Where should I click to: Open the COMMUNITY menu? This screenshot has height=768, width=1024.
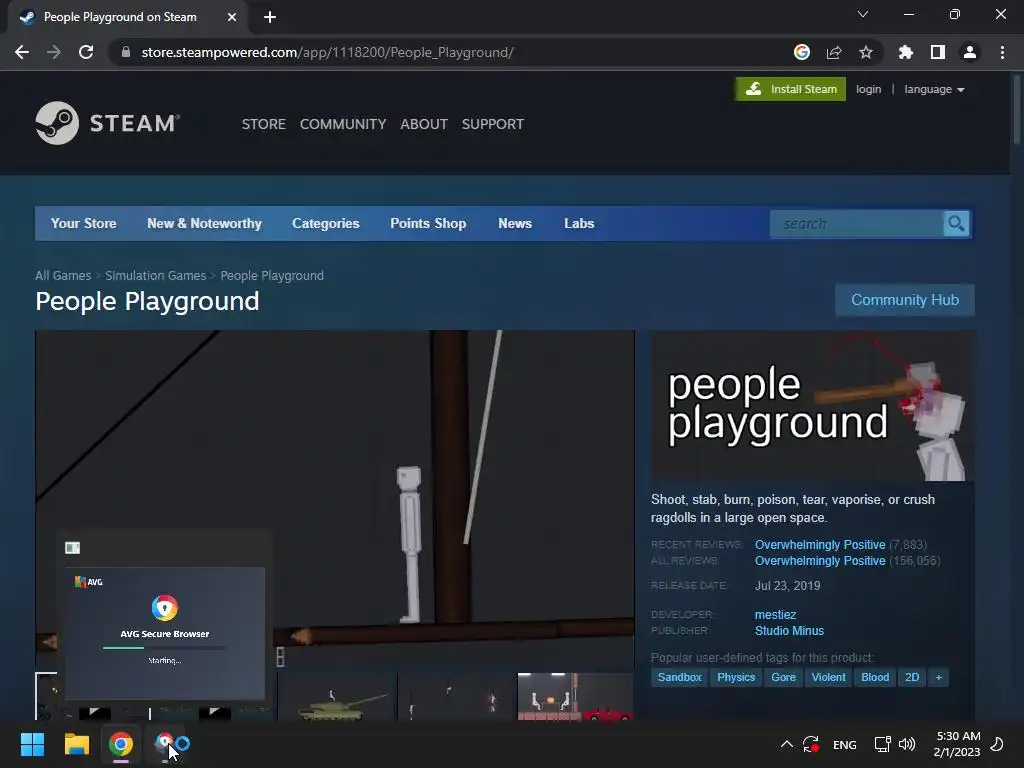(343, 124)
